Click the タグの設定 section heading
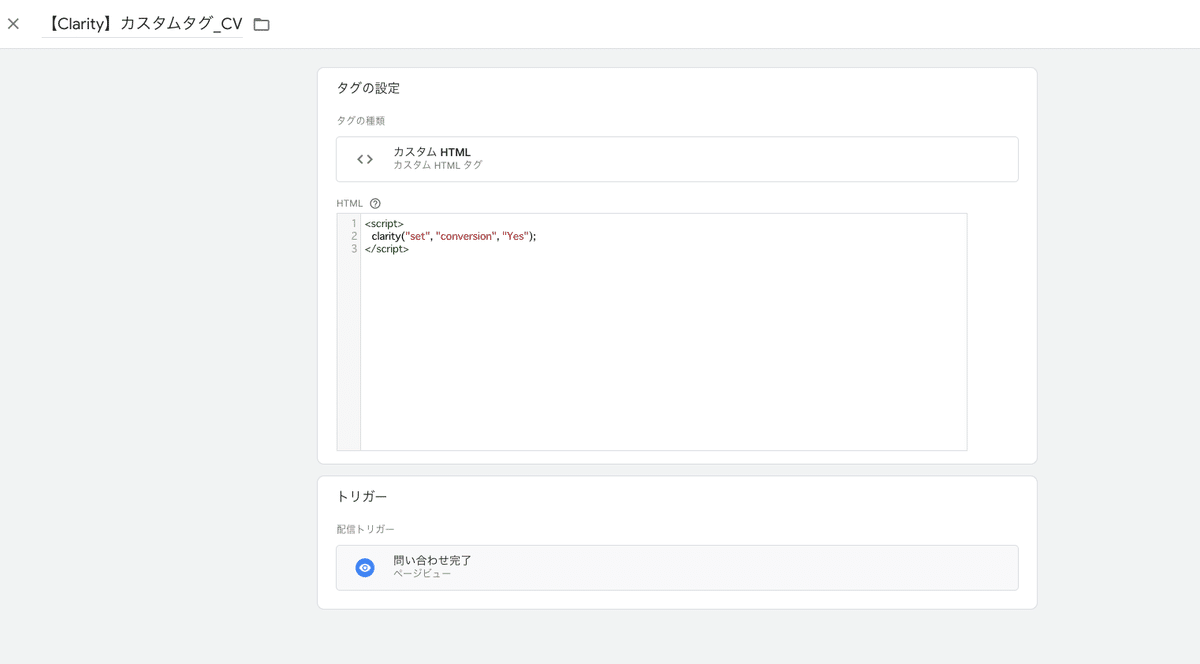1200x664 pixels. (368, 88)
